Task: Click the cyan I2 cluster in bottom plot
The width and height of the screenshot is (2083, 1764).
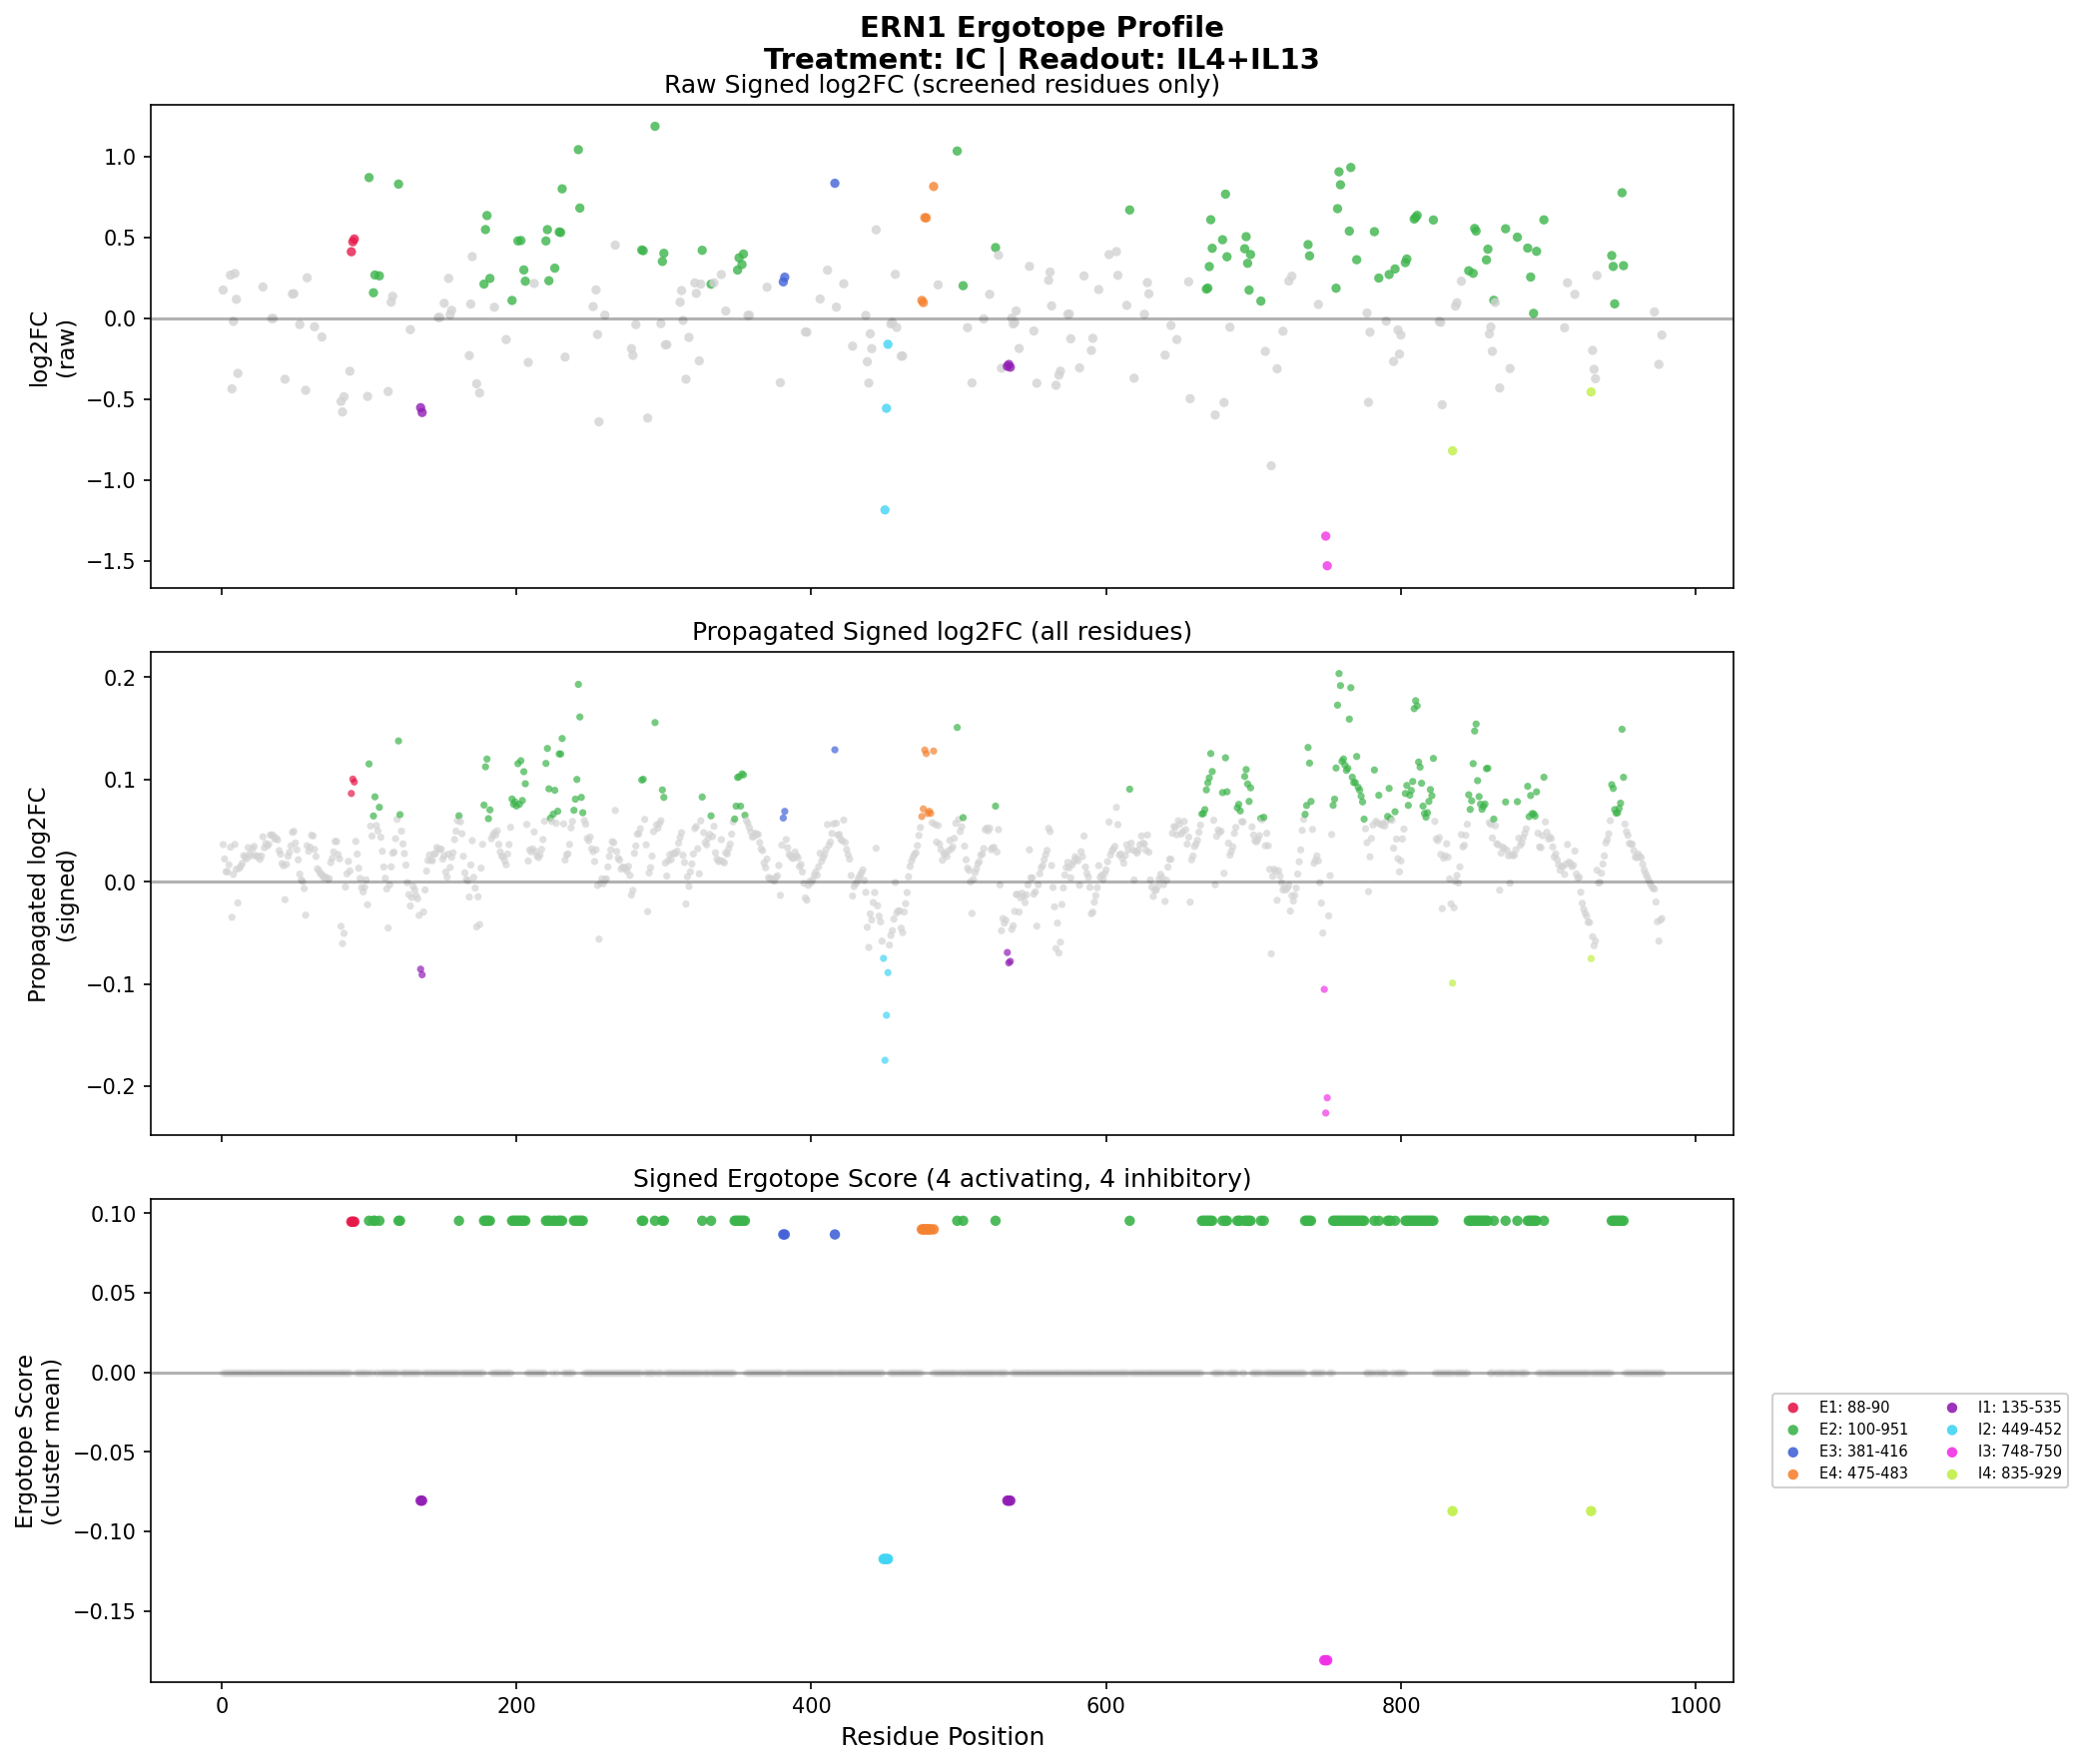Action: 885,1560
